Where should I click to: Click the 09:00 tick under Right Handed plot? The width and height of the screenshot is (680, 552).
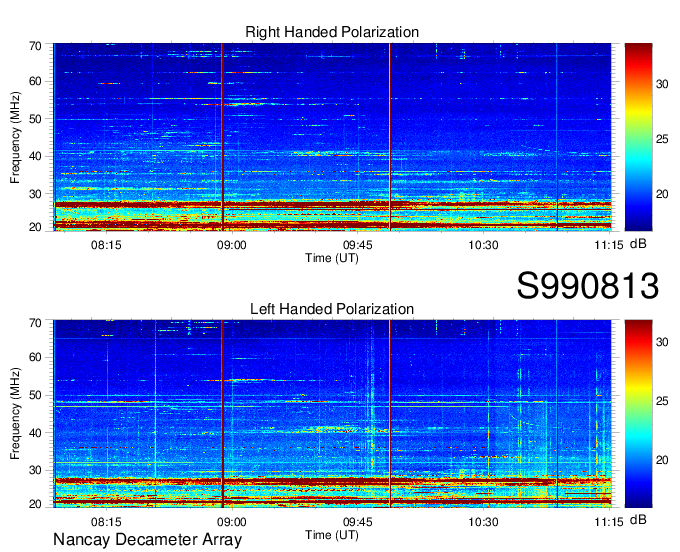232,245
